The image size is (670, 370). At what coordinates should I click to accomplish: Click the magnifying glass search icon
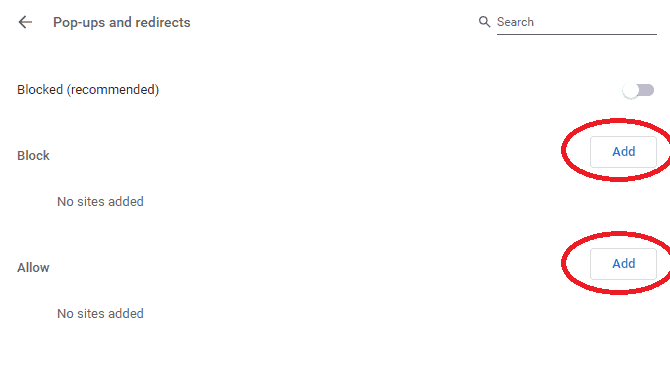(484, 22)
